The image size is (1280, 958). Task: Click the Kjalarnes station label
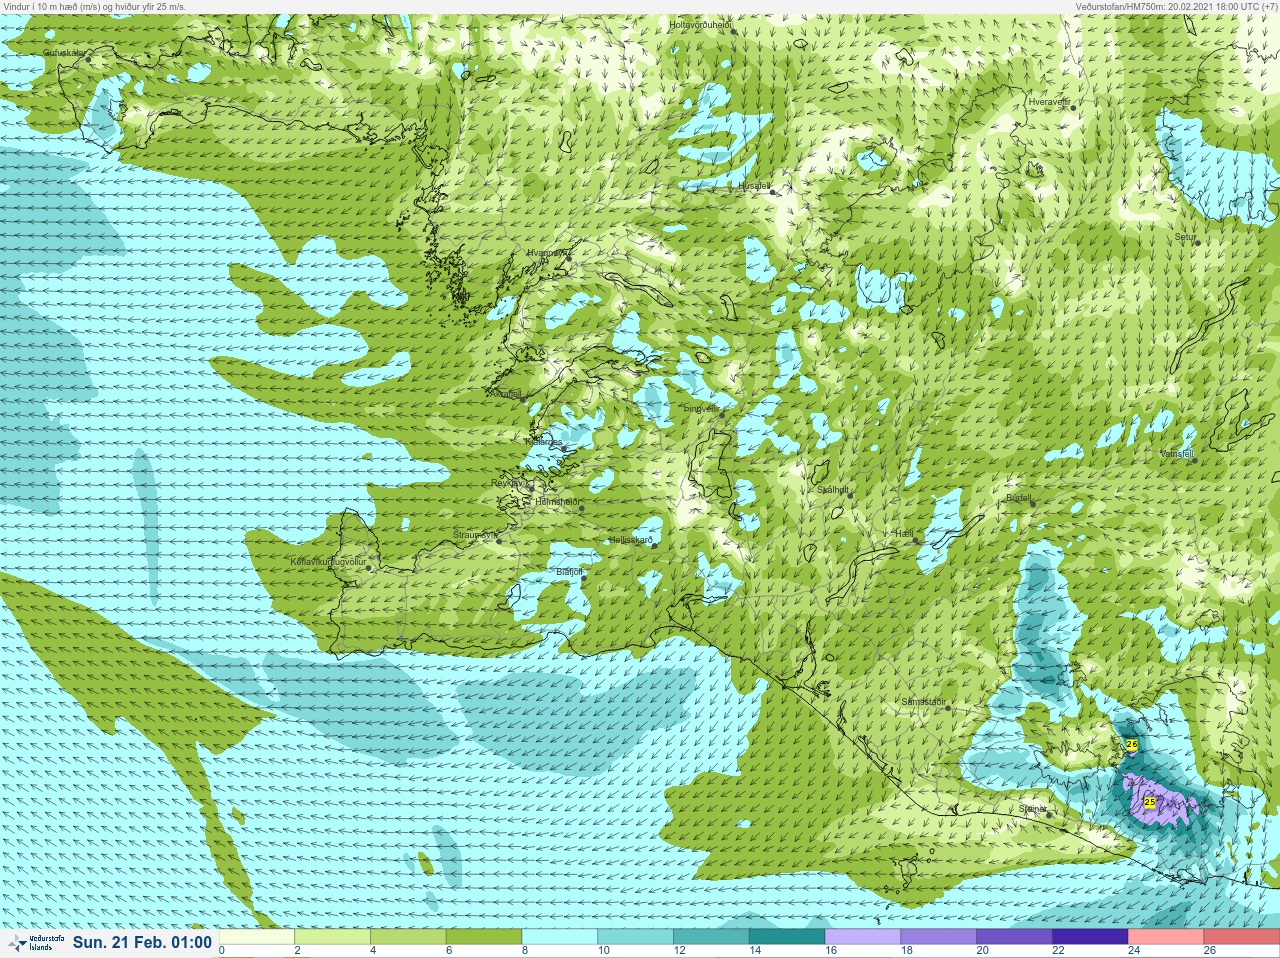click(x=545, y=441)
